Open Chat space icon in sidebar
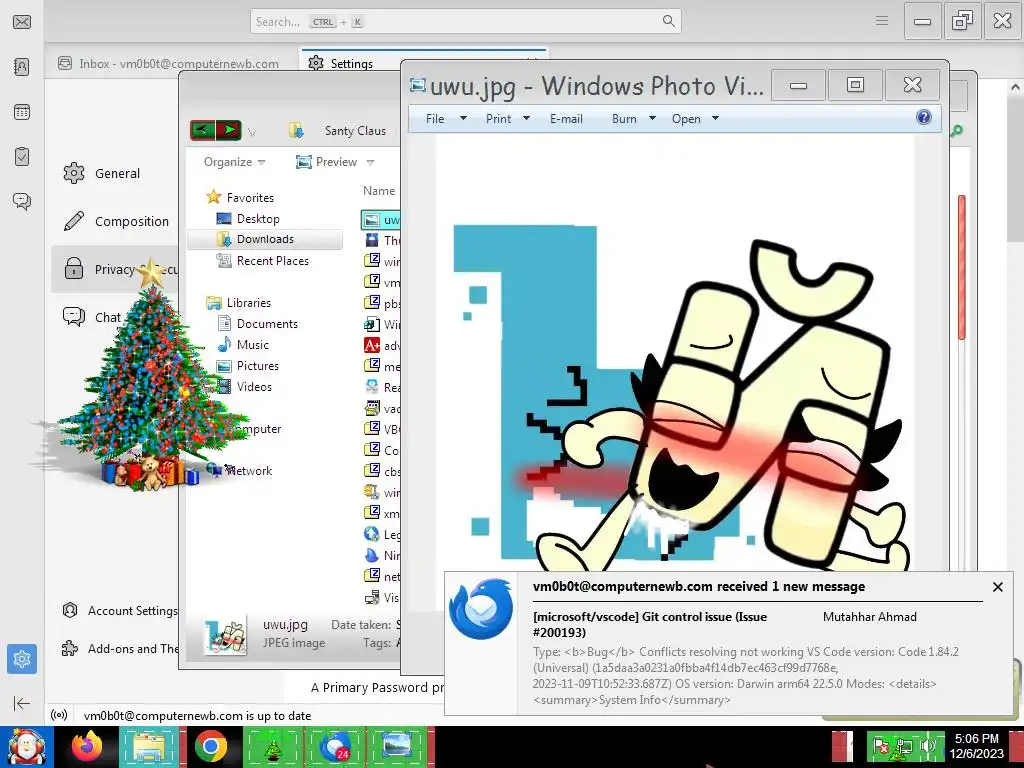The image size is (1024, 768). click(22, 201)
